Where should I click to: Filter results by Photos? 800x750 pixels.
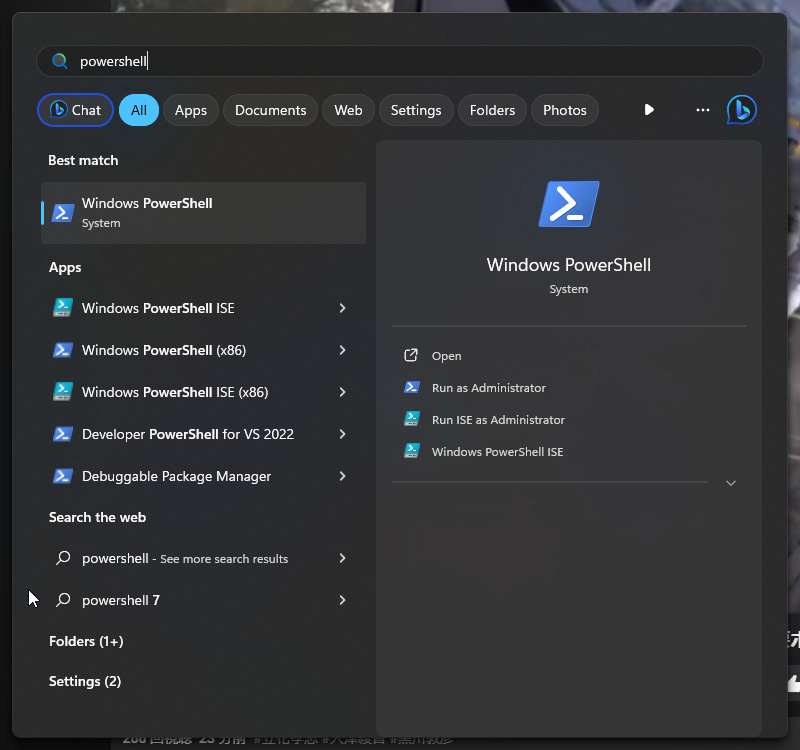[565, 110]
